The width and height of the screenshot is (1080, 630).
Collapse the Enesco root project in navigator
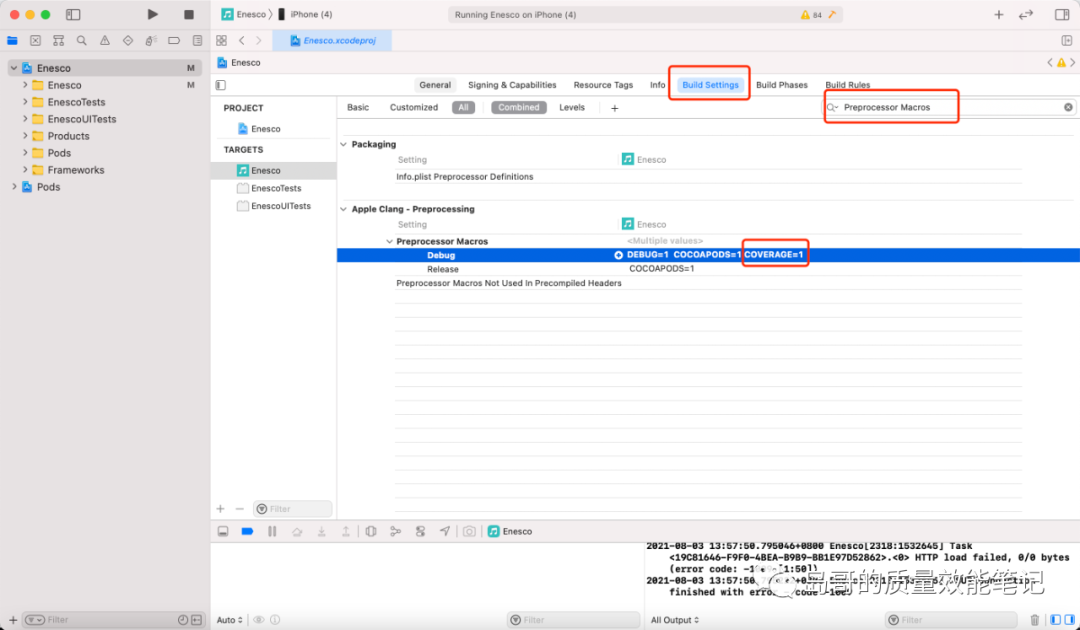[x=14, y=68]
